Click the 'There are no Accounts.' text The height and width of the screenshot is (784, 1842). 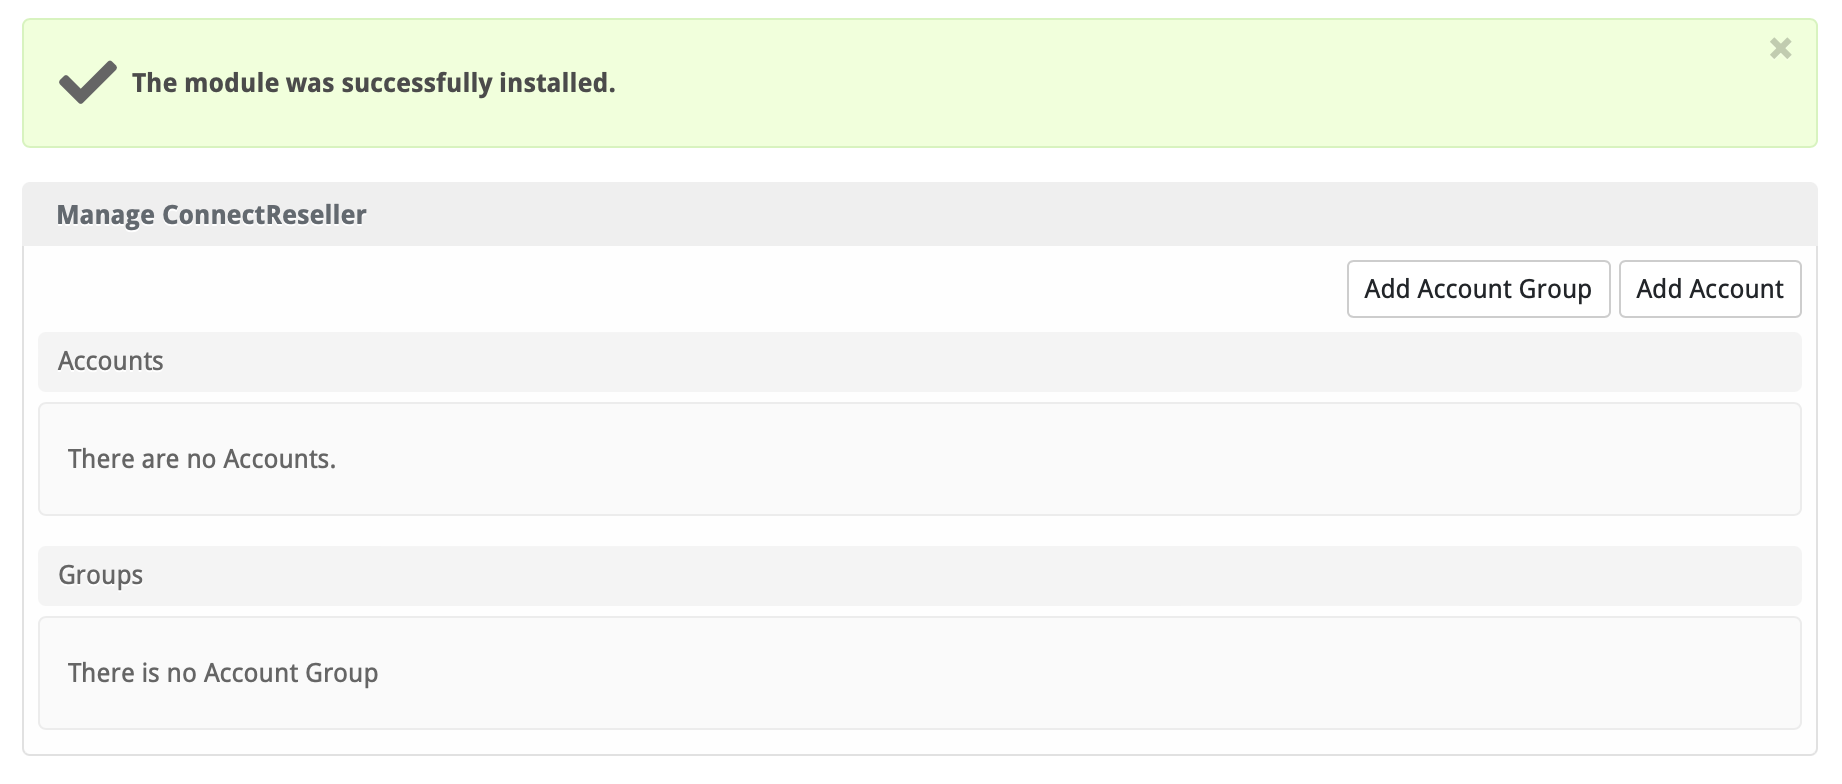click(201, 459)
